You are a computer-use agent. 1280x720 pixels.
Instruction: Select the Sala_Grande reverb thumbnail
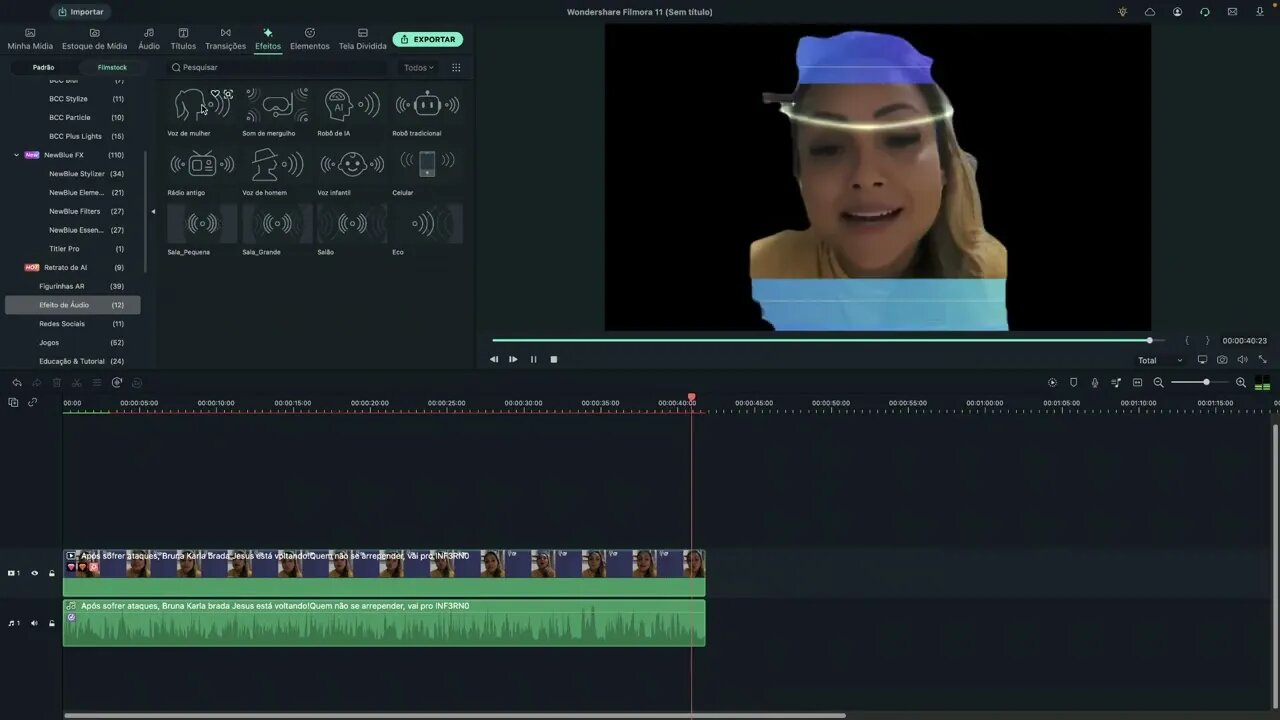click(277, 224)
